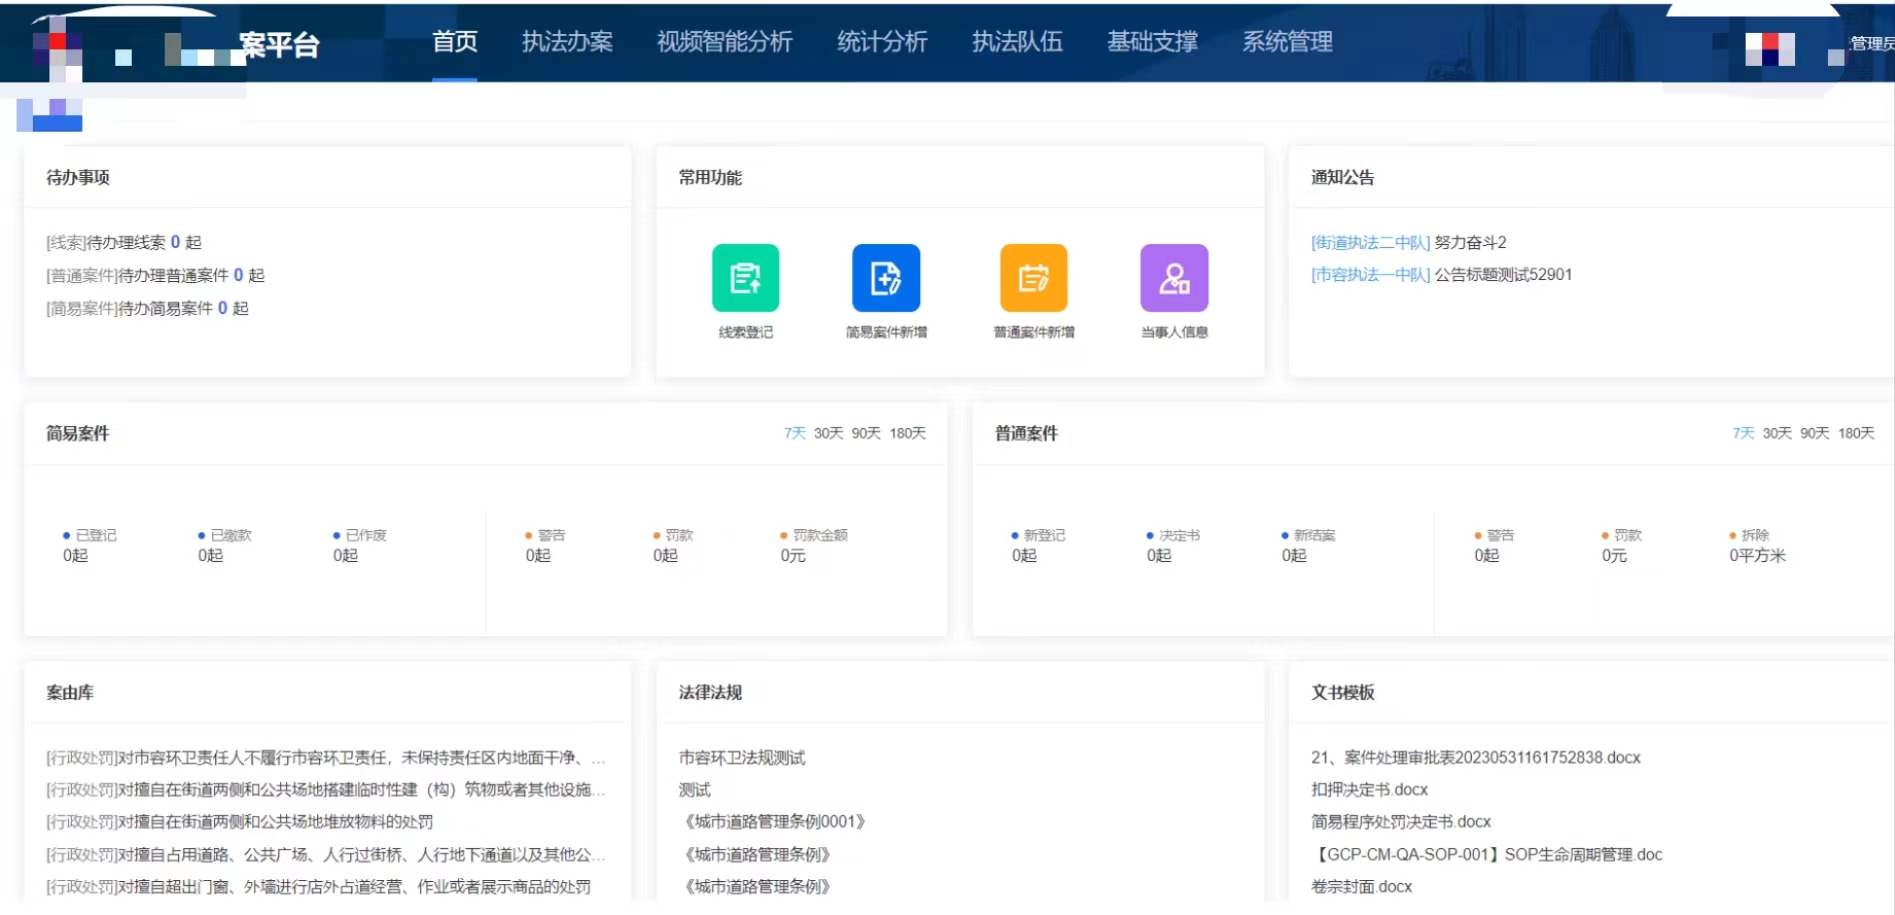The height and width of the screenshot is (915, 1895).
Task: Click the 已缴款 count in 简易案件
Action: pos(211,556)
